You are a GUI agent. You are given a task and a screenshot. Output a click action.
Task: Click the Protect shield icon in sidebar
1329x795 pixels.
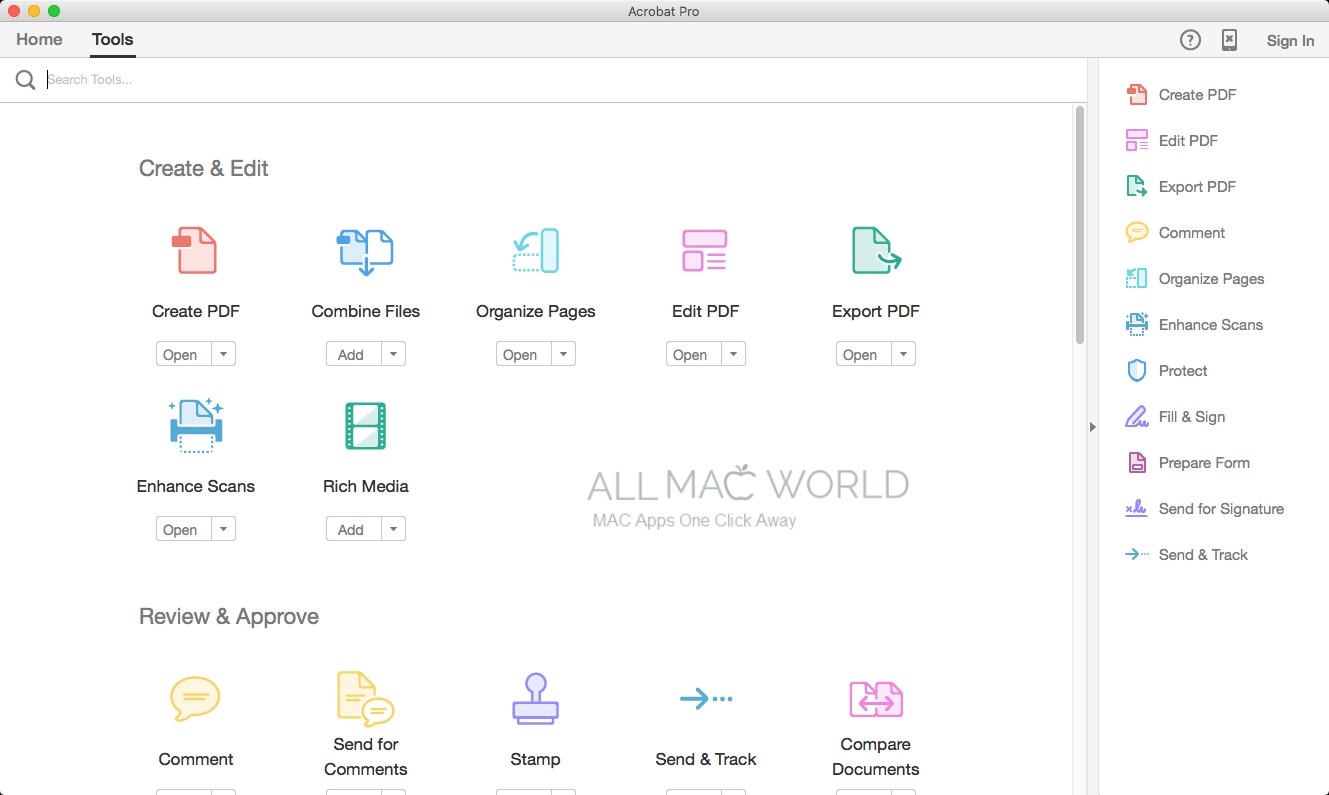coord(1137,371)
